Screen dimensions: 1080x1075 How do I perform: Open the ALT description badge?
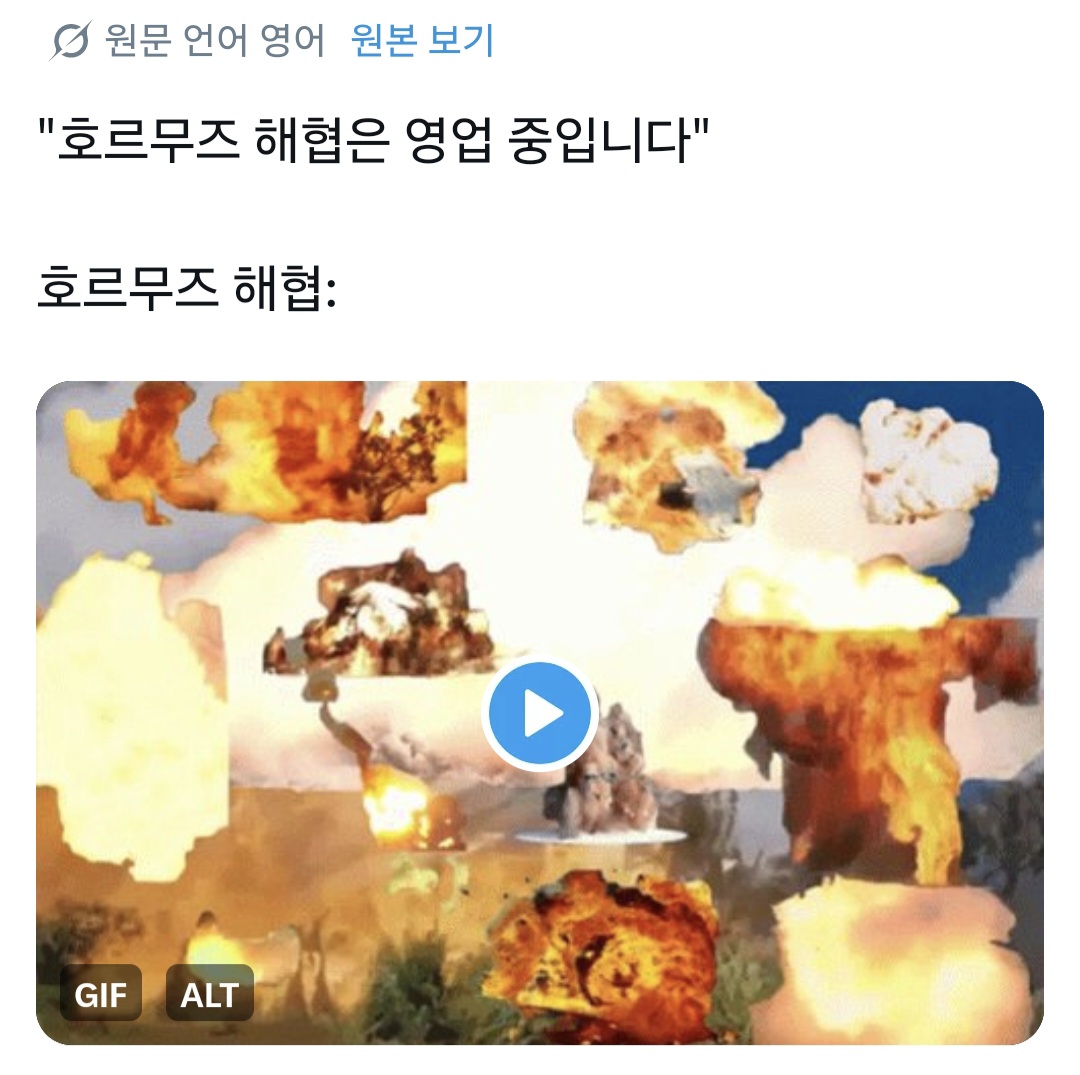[x=210, y=993]
